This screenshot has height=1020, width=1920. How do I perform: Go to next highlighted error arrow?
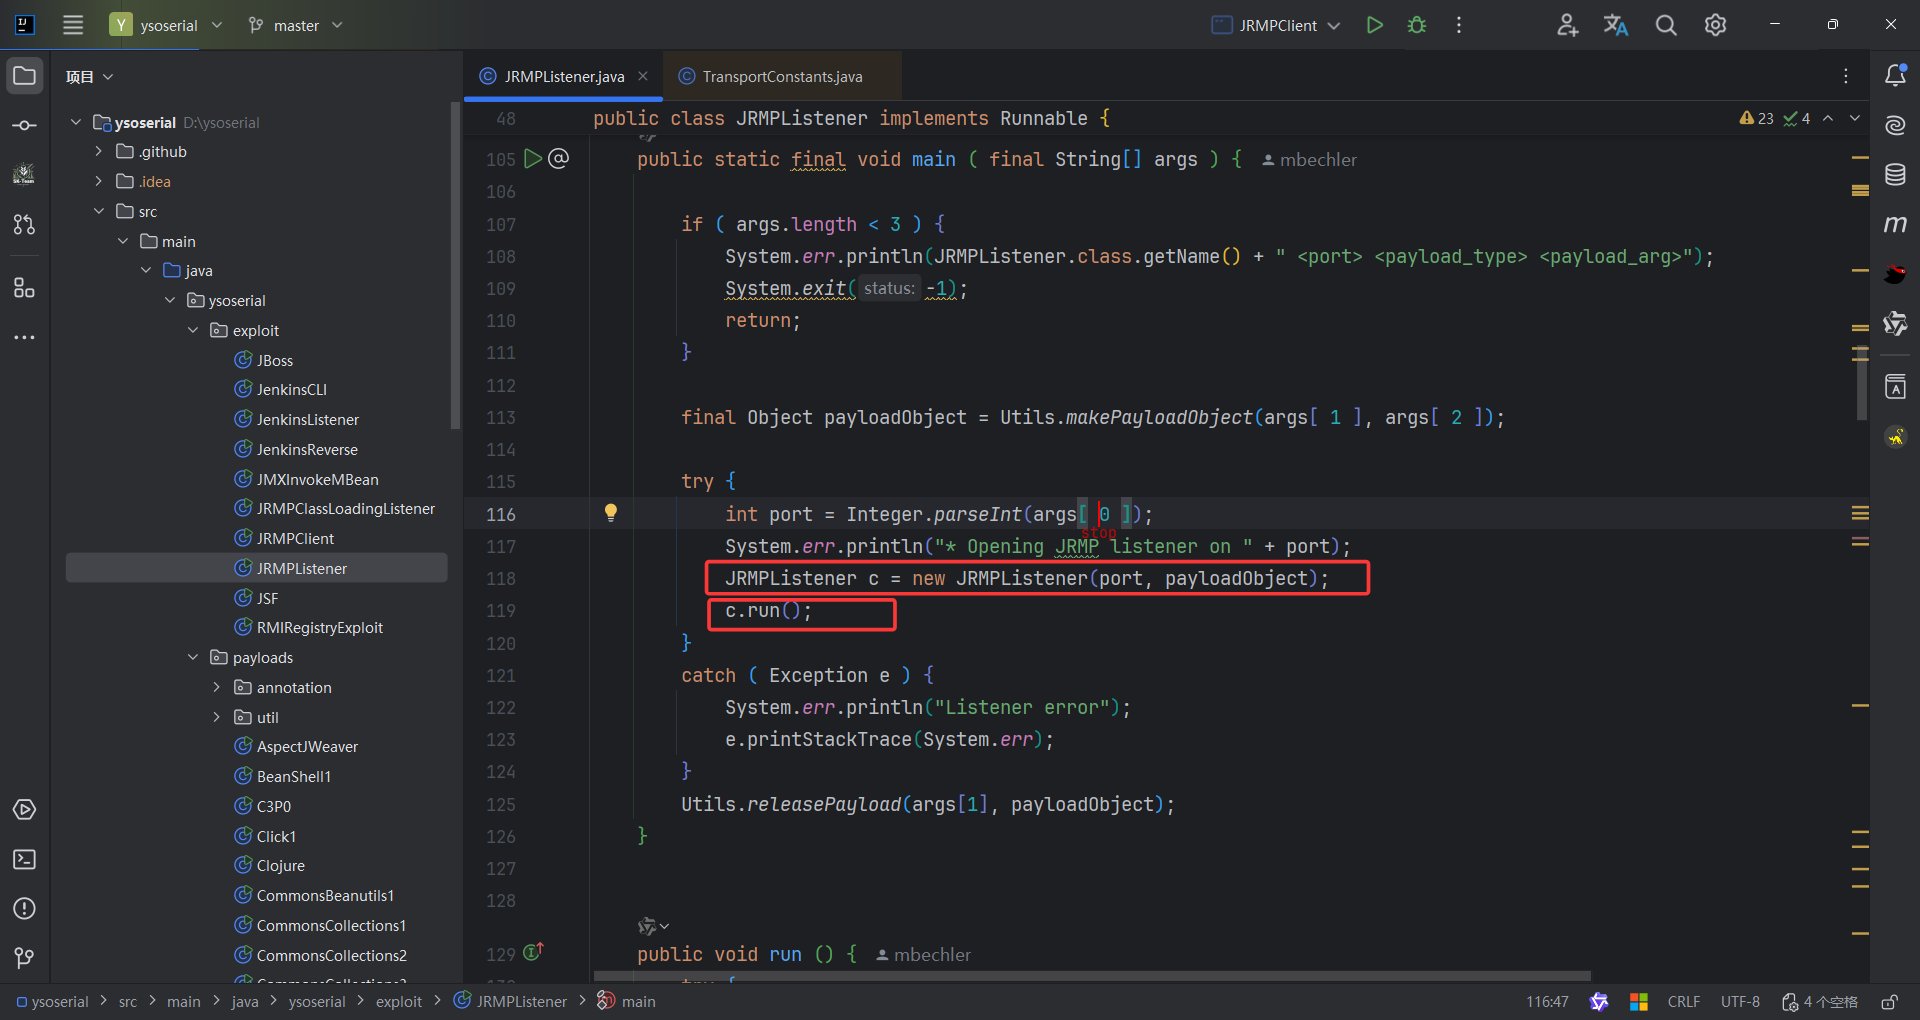click(1855, 118)
